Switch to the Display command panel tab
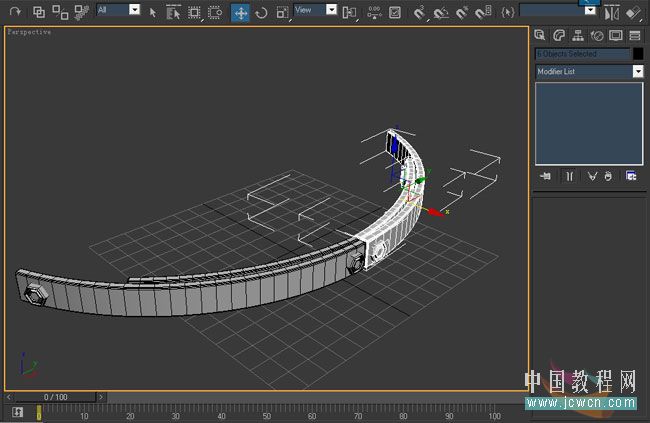Image resolution: width=650 pixels, height=423 pixels. click(616, 36)
